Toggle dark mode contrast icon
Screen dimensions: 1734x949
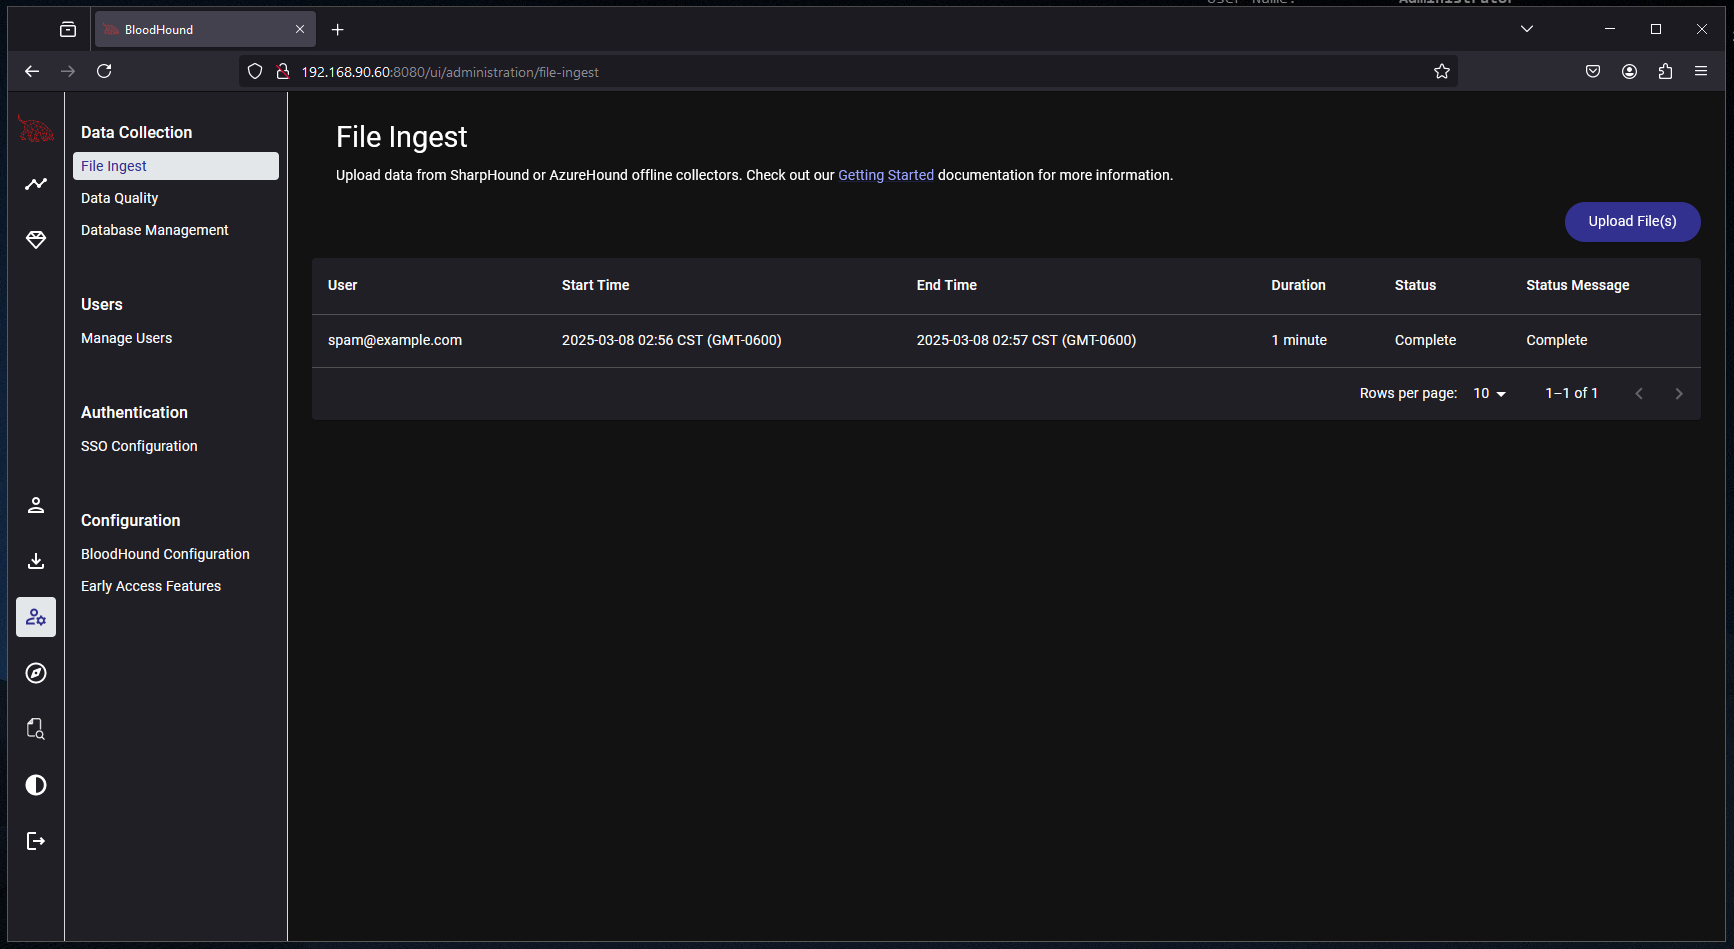(x=36, y=785)
